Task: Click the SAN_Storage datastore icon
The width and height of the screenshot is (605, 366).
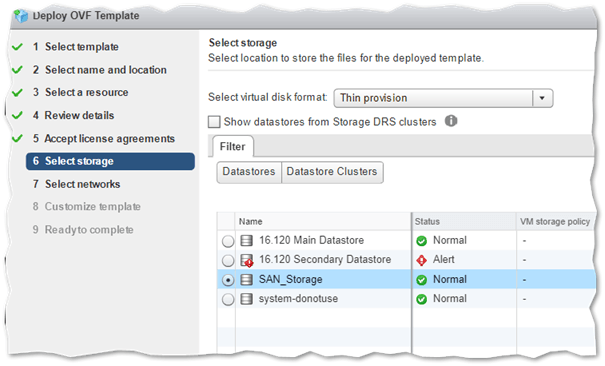Action: 247,280
